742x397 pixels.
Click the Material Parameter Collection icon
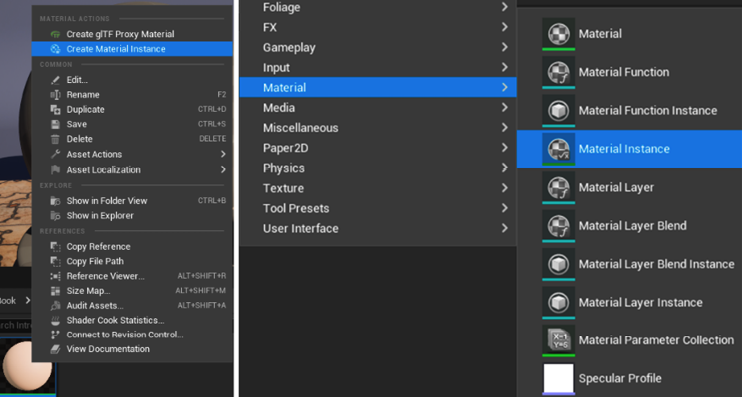point(558,340)
